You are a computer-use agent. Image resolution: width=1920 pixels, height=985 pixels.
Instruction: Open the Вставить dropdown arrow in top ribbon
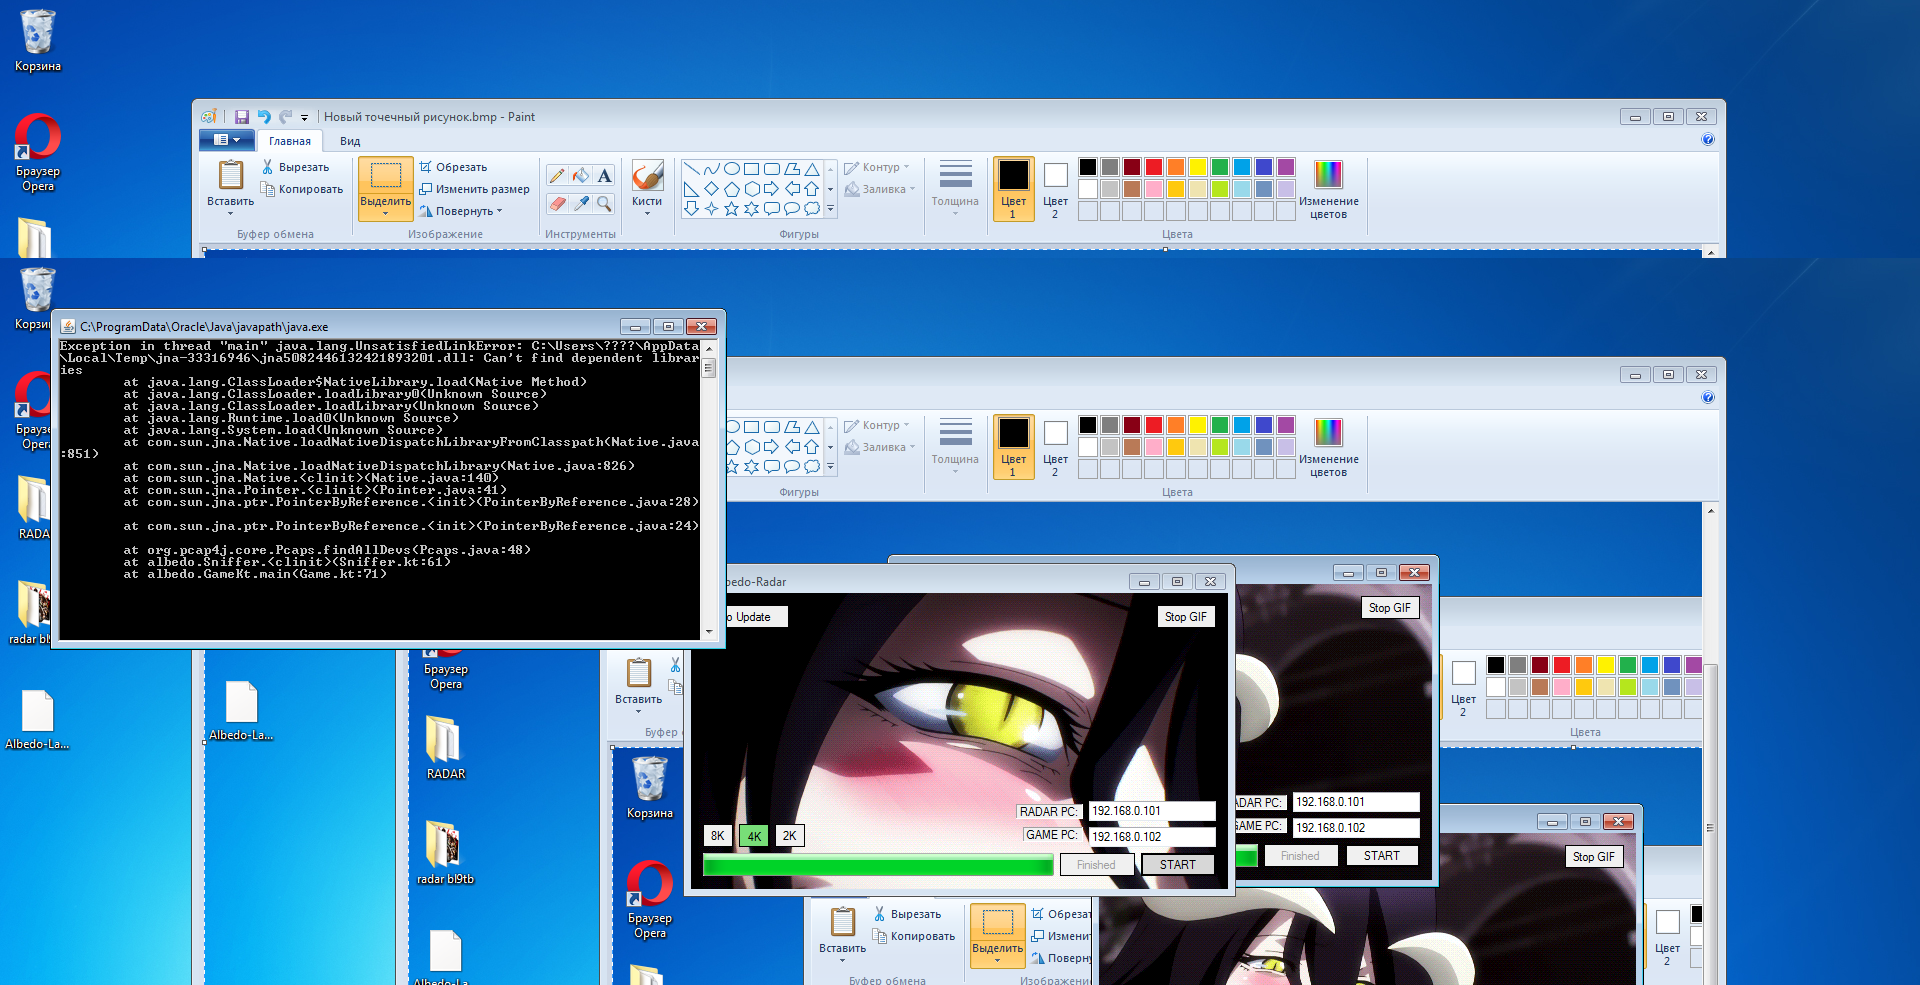point(230,213)
